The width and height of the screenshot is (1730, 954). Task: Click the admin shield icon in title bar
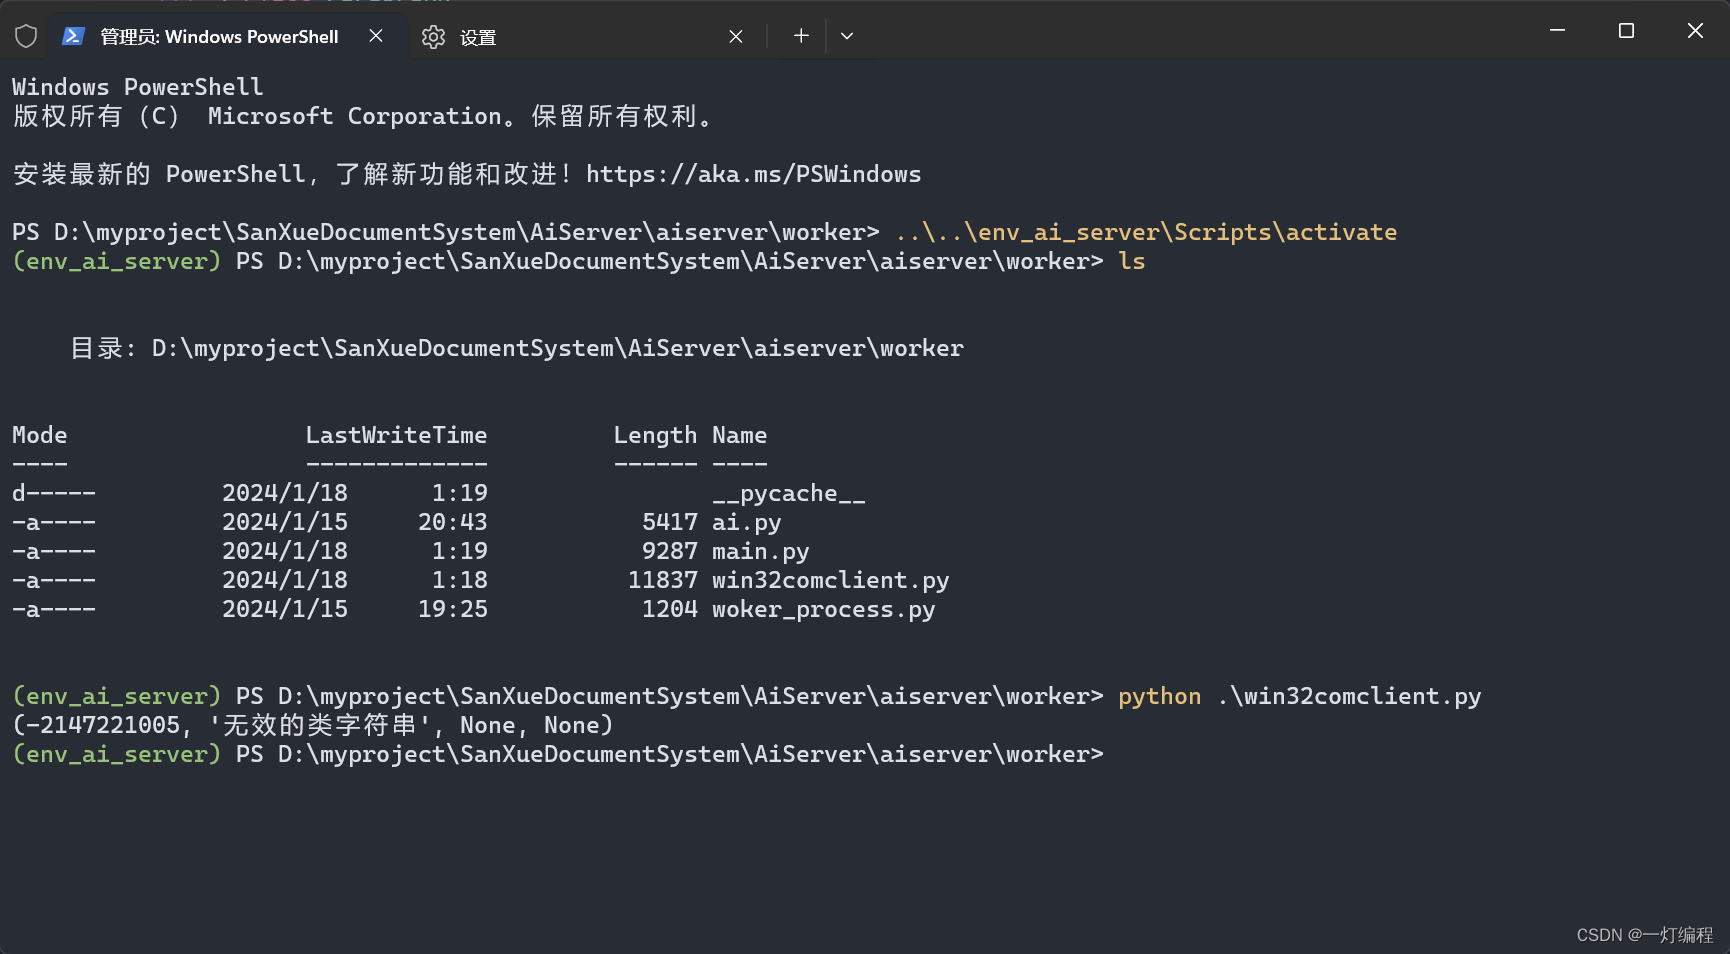click(x=26, y=37)
